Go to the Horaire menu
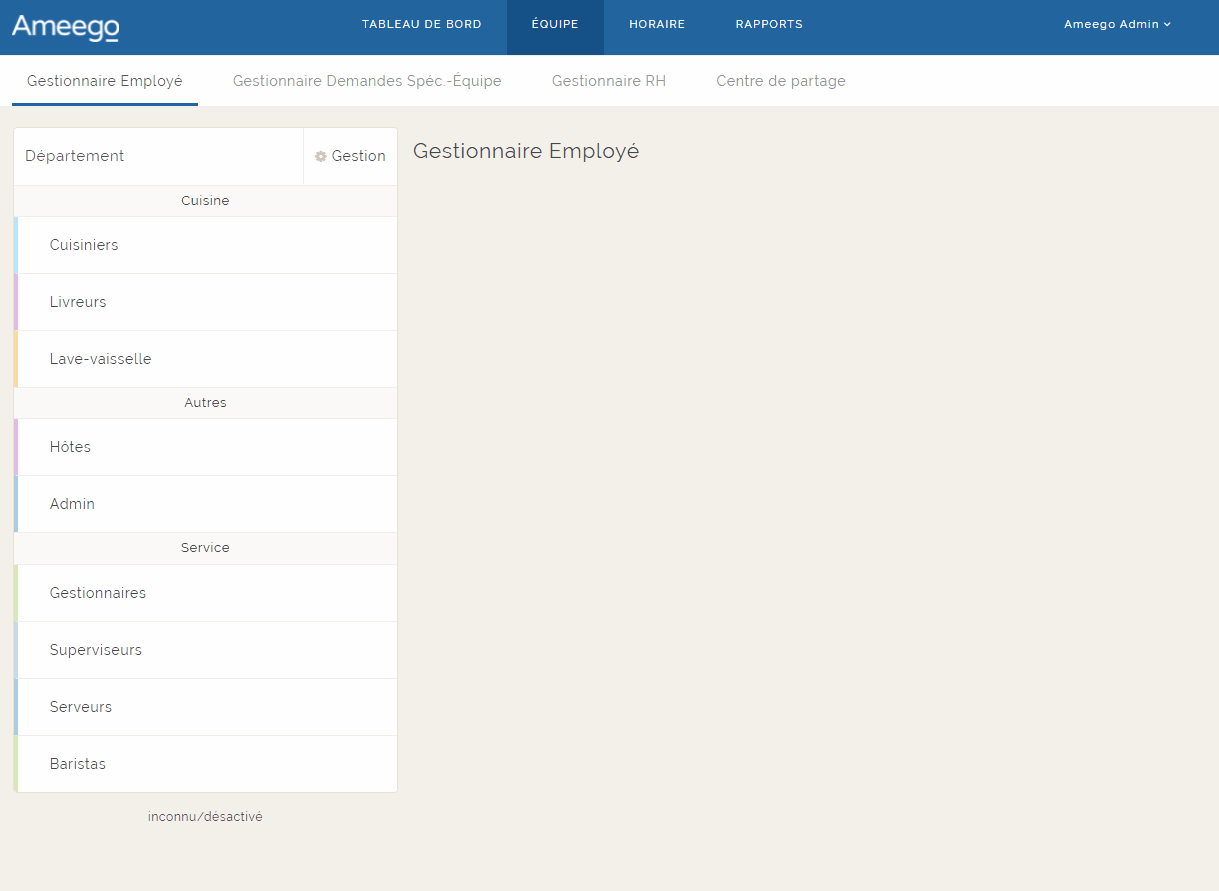Screen dimensions: 1219x891 click(657, 24)
